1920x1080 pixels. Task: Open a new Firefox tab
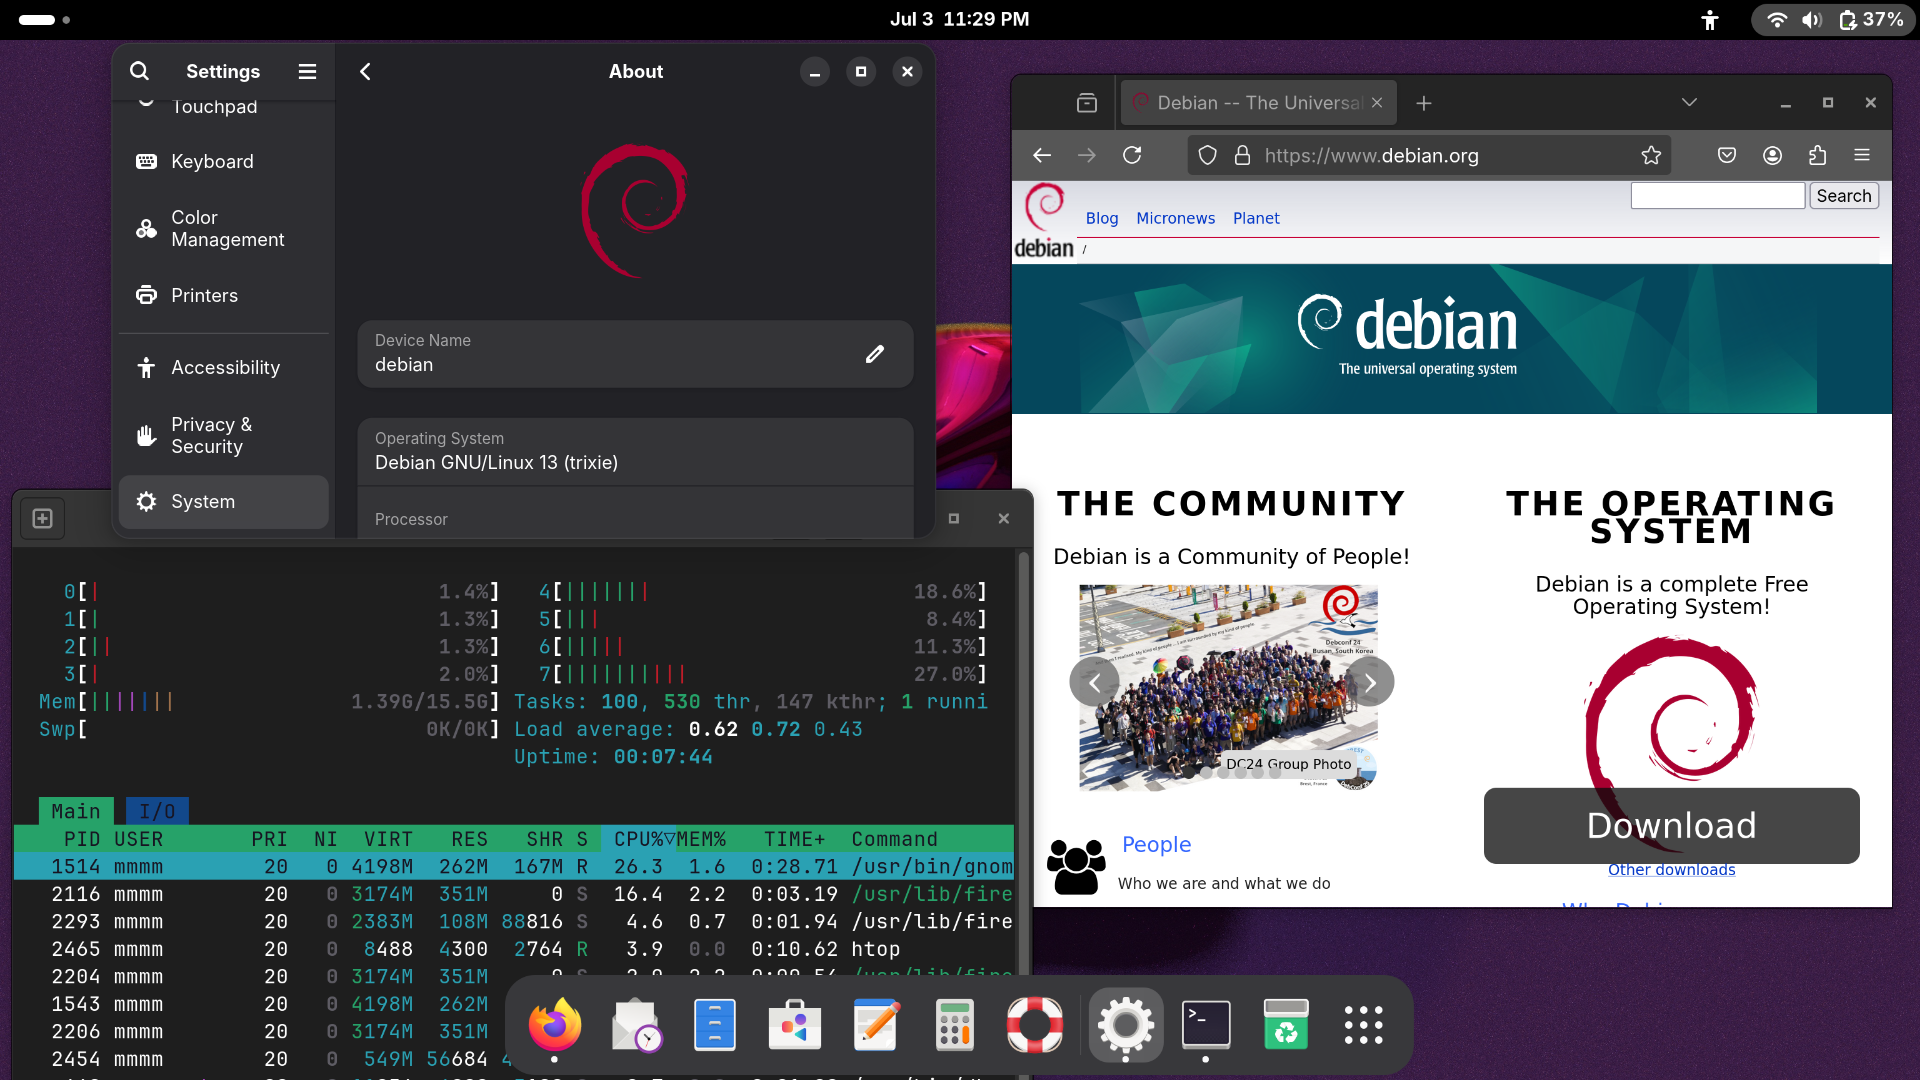1424,103
